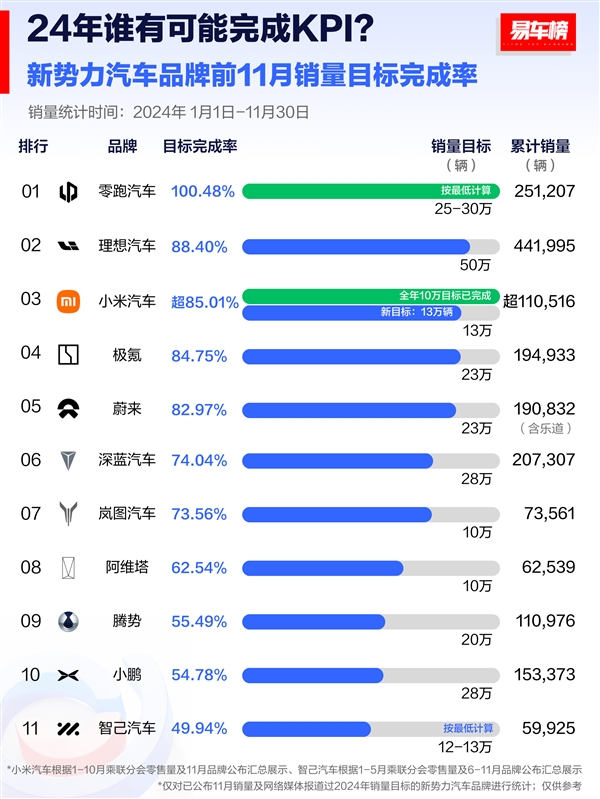
Task: Click the Leapmotor (零跑汽车) brand logo
Action: point(68,192)
